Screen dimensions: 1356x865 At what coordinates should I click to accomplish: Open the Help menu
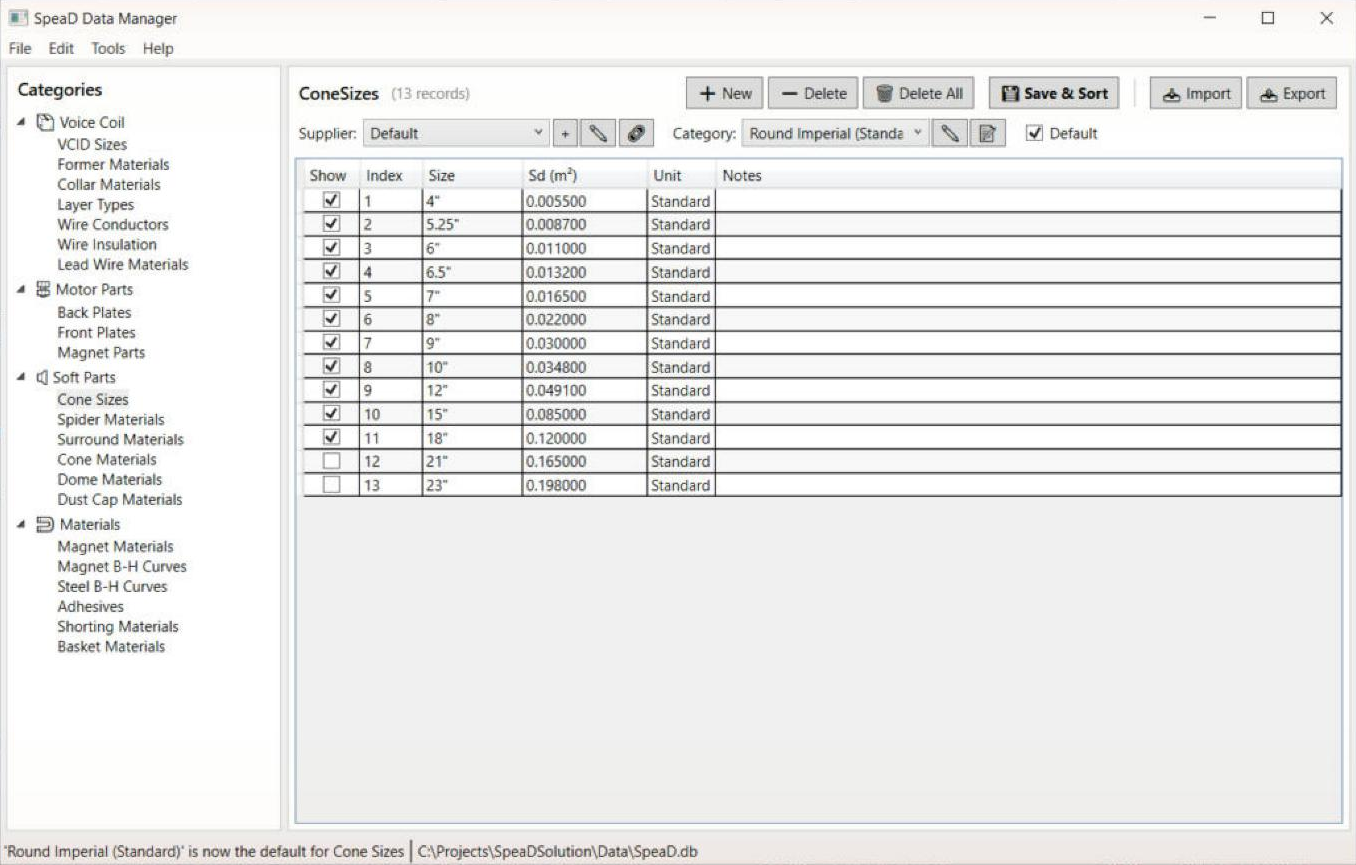coord(158,48)
